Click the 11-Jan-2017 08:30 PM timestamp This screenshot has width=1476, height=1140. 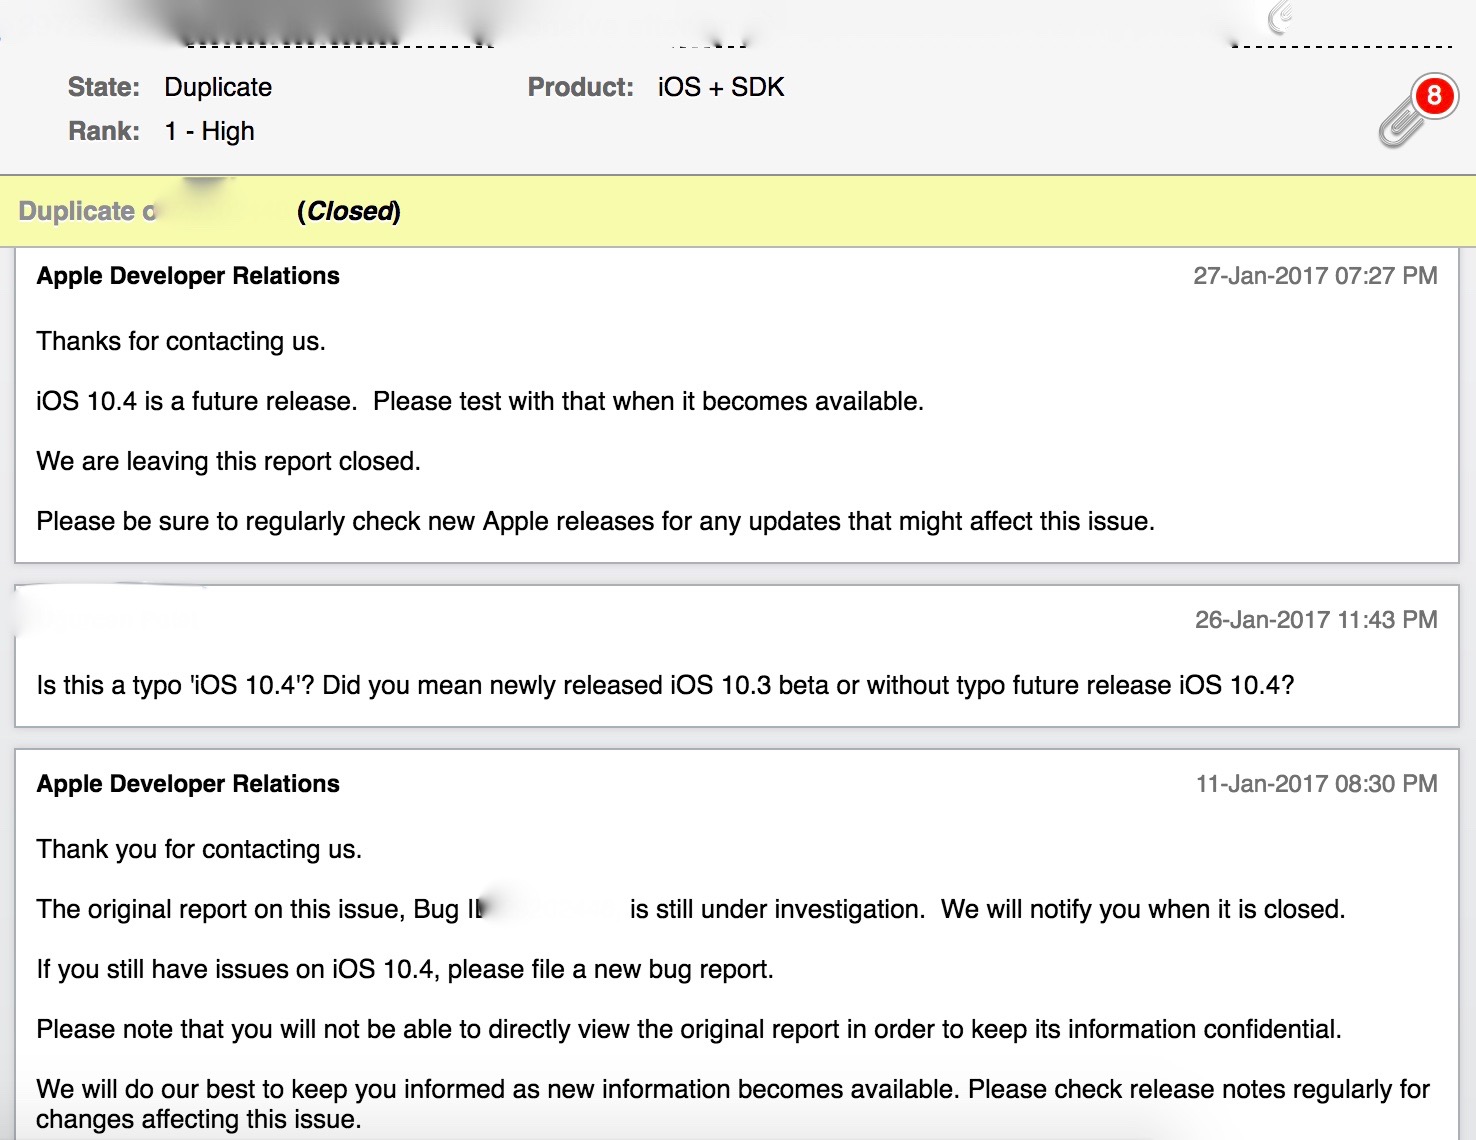[1316, 784]
